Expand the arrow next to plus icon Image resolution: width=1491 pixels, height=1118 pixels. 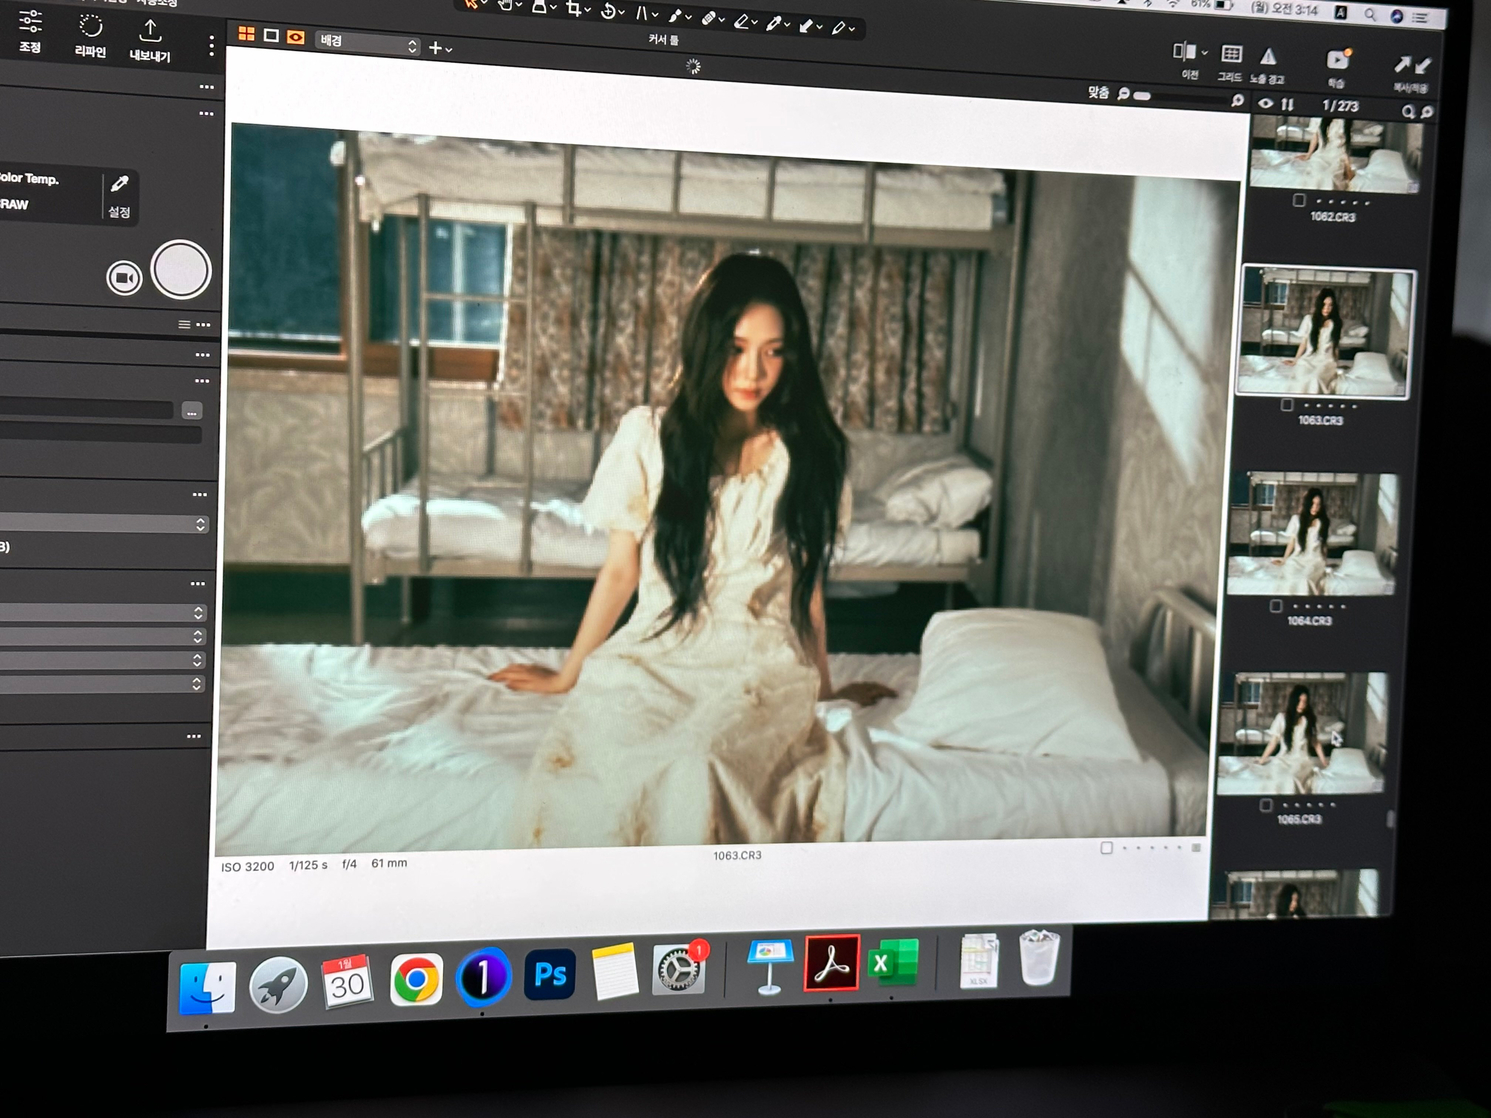point(449,49)
